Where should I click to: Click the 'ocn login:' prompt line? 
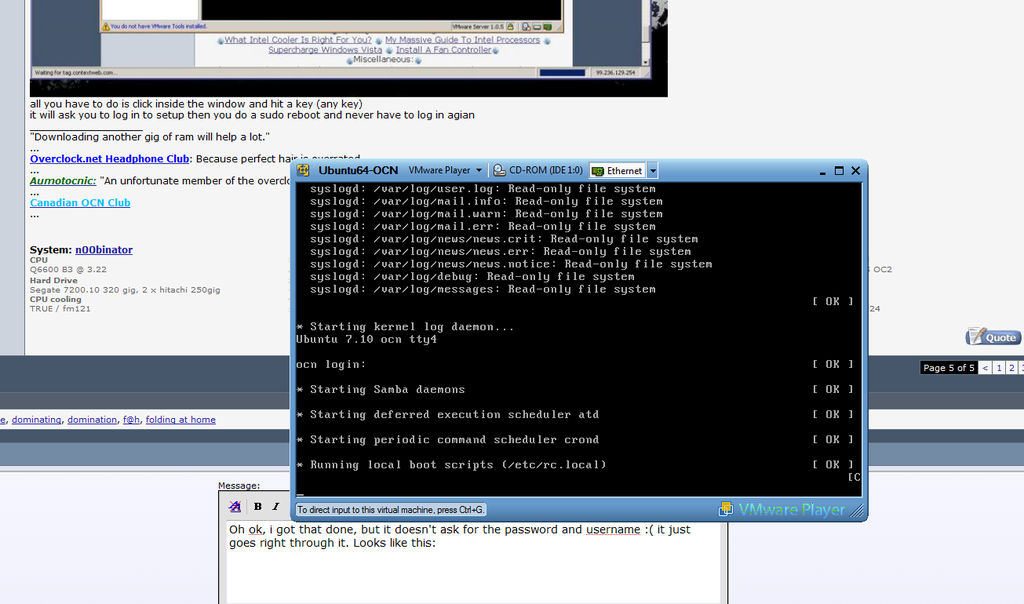331,364
